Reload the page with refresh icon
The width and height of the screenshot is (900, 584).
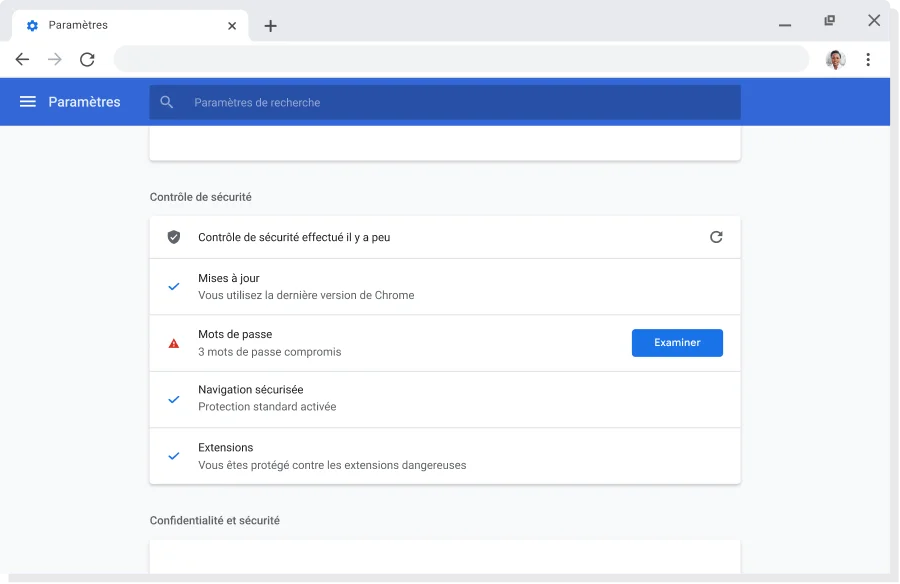point(87,60)
